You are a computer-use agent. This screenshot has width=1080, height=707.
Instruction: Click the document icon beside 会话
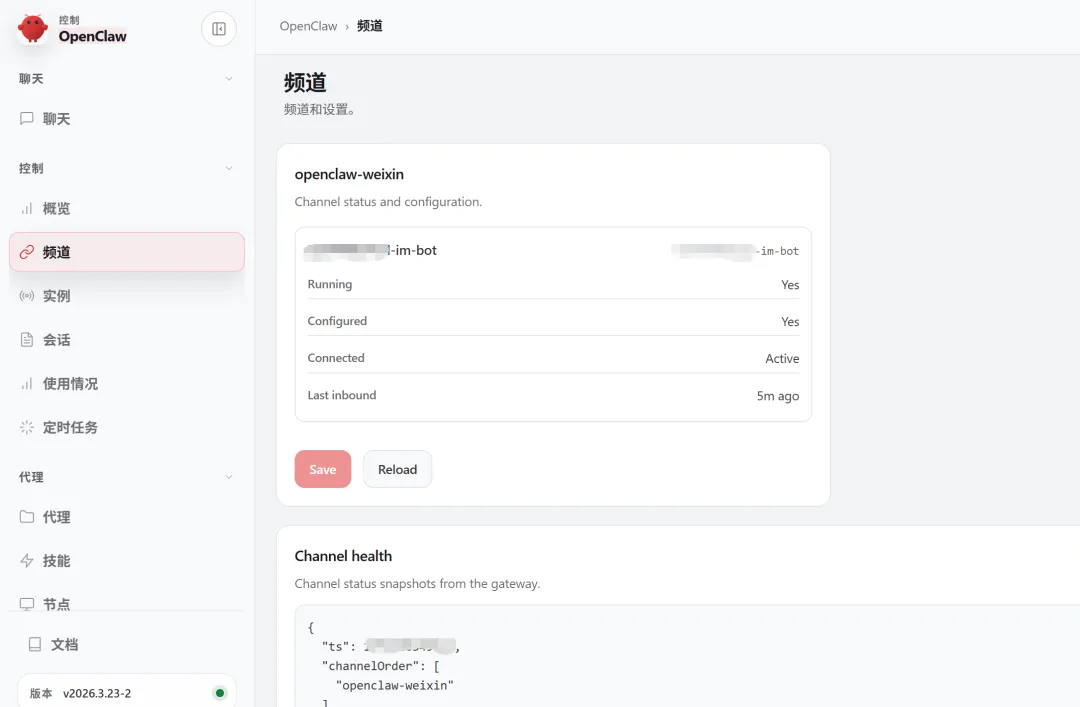coord(27,340)
